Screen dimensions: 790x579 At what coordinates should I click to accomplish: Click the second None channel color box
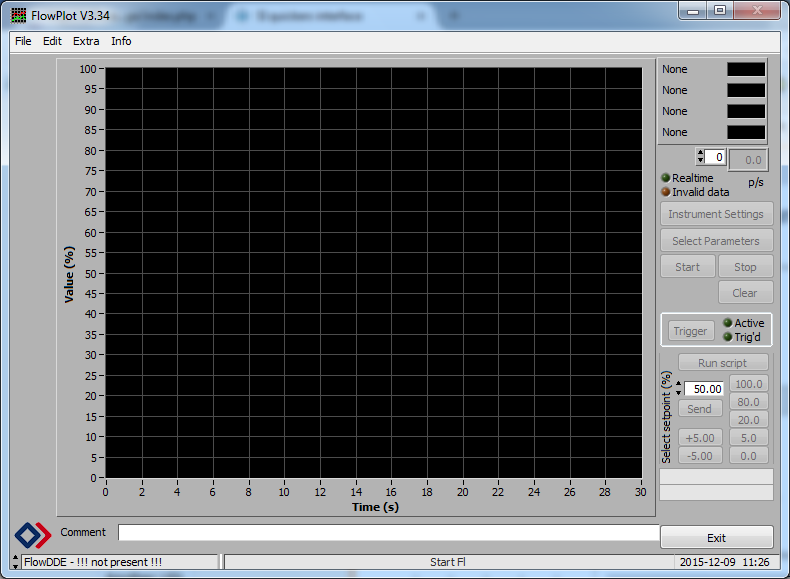pos(746,90)
